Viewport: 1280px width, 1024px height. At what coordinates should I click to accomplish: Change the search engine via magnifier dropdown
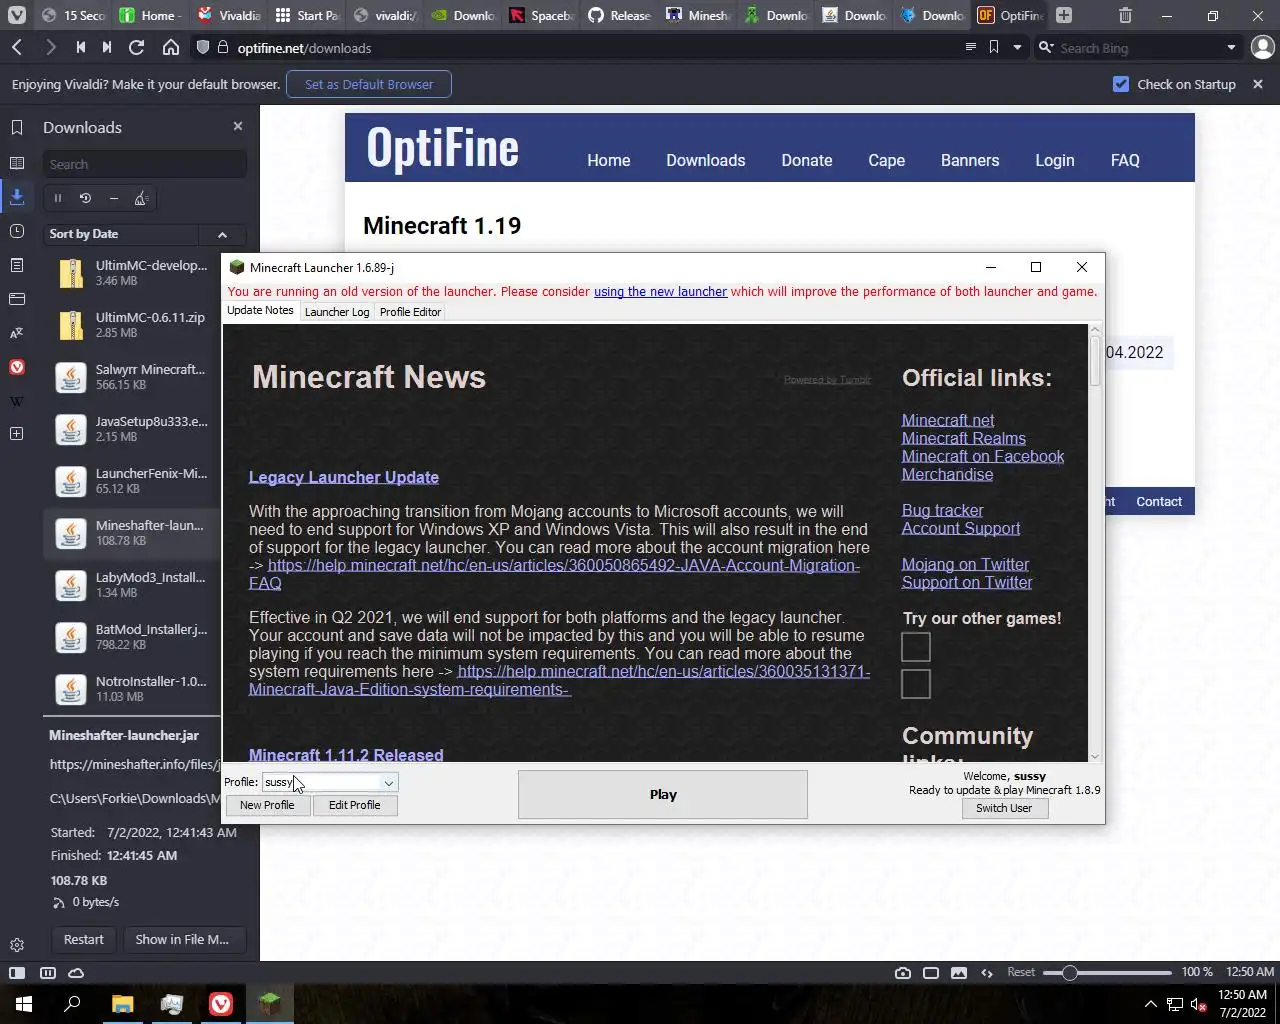pos(1046,47)
